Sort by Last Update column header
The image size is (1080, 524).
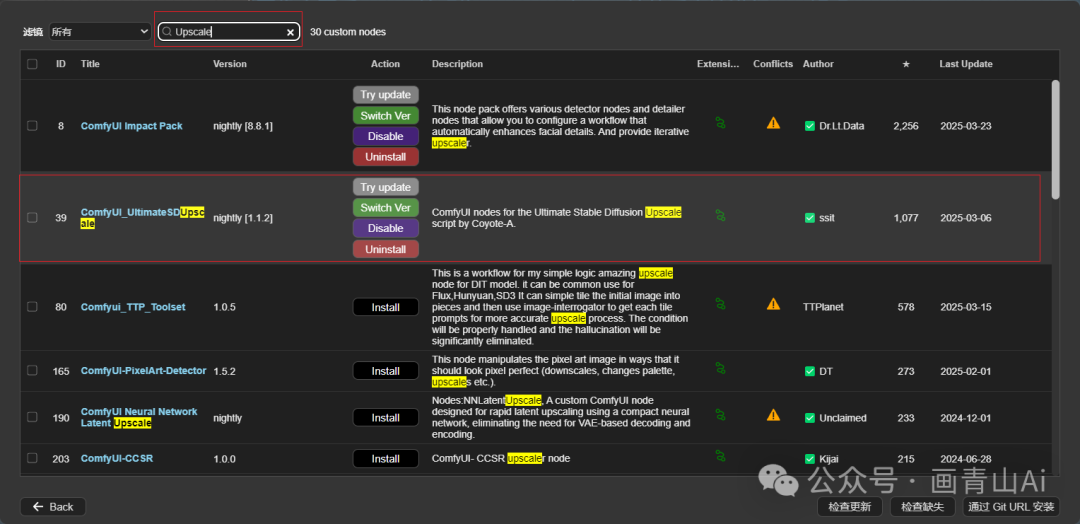click(966, 64)
